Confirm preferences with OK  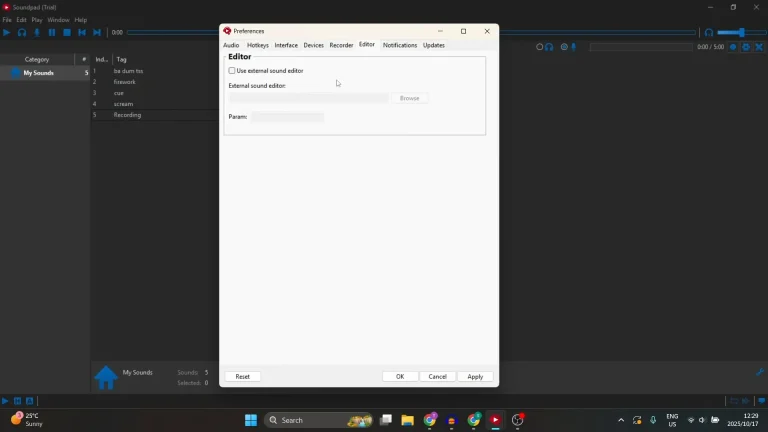400,377
